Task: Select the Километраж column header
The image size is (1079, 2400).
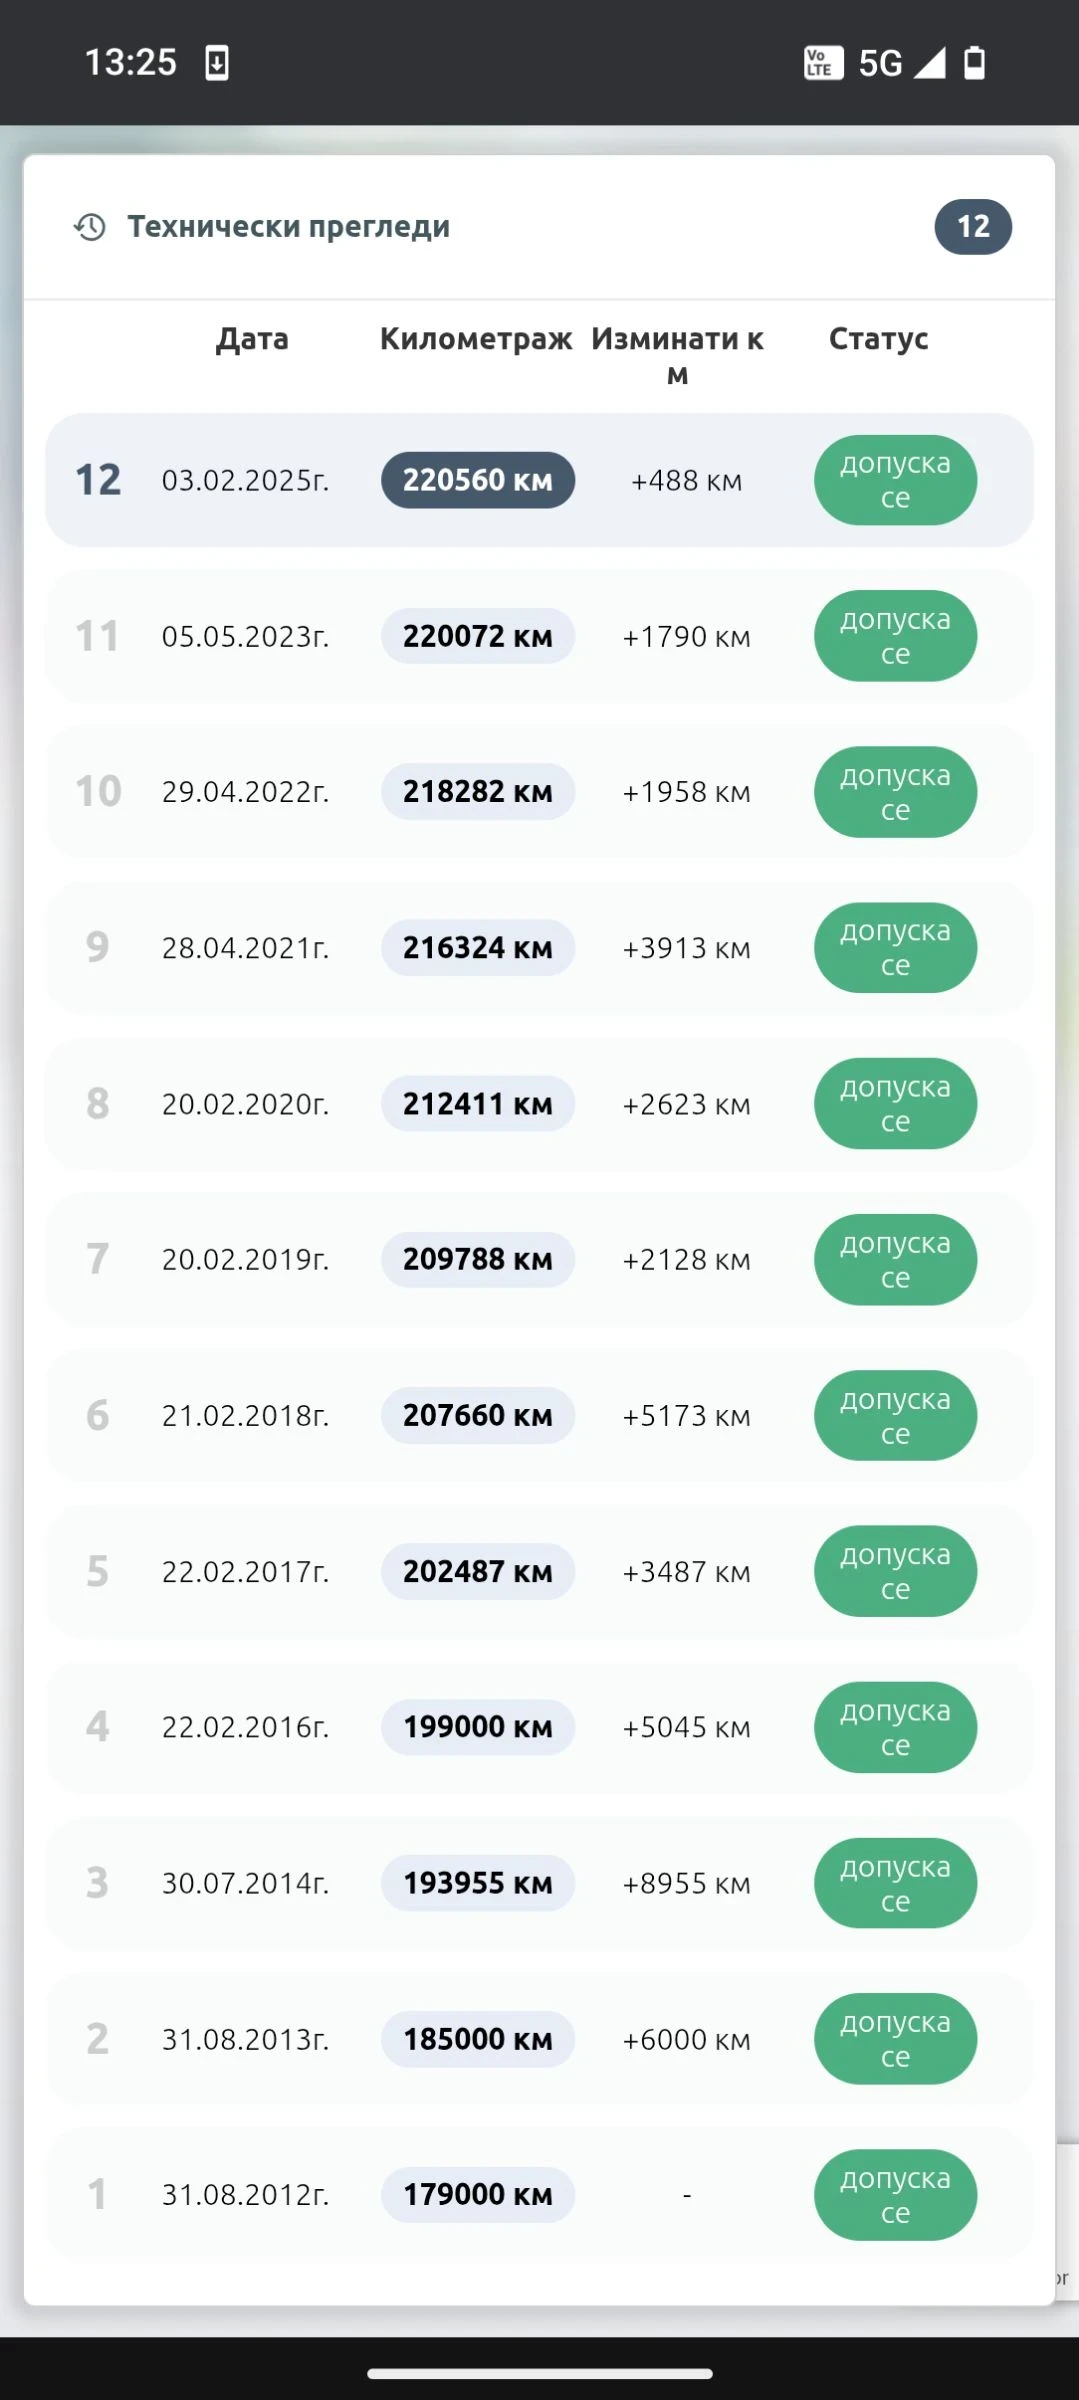Action: [476, 339]
